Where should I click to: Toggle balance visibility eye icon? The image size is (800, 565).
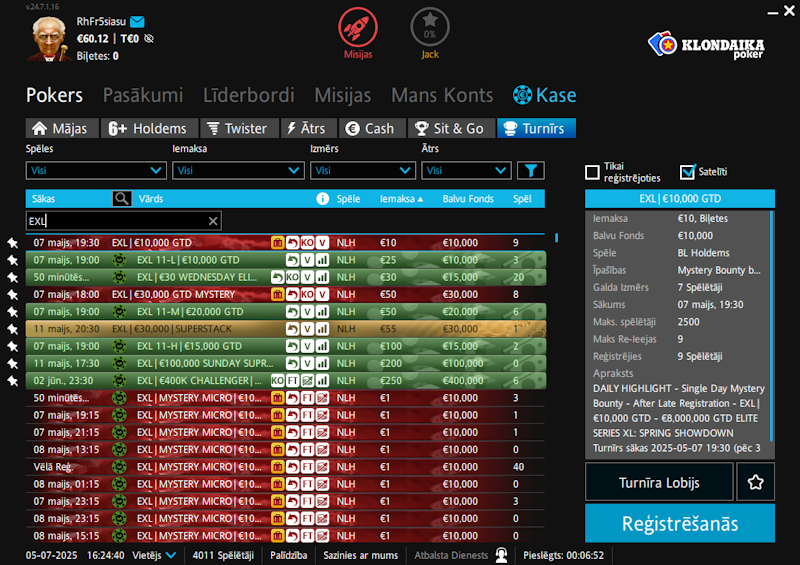coord(149,39)
